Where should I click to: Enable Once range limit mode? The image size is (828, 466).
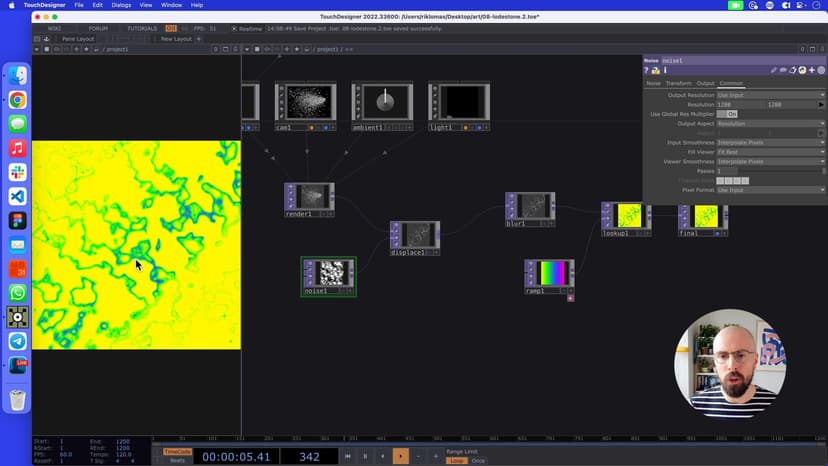pos(478,461)
